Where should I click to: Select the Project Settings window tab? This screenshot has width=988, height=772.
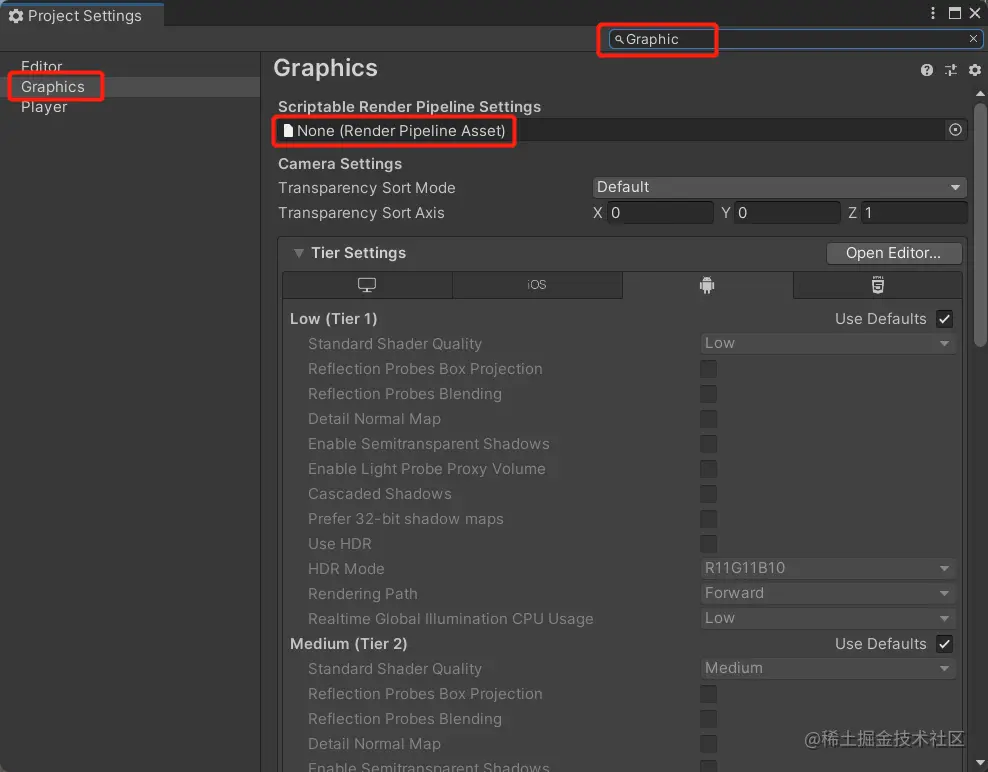pos(82,15)
